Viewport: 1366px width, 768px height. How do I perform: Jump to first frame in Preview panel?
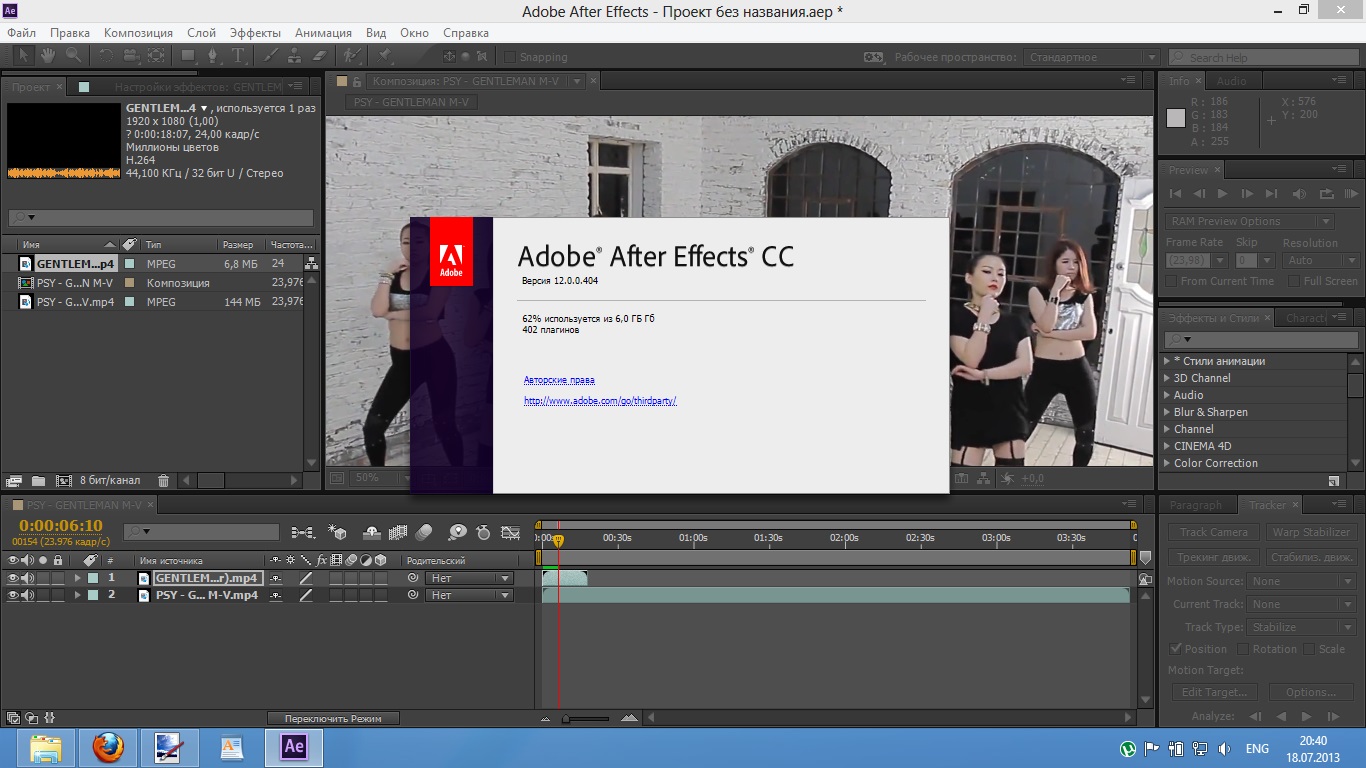pos(1176,194)
